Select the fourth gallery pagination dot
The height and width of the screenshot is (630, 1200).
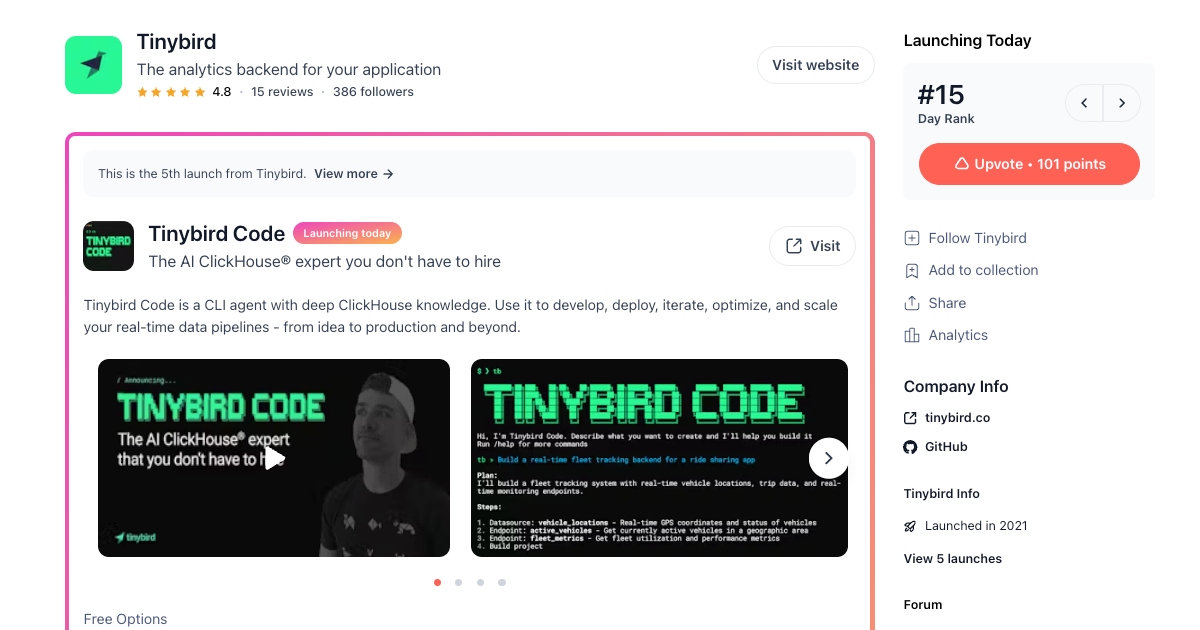(502, 582)
